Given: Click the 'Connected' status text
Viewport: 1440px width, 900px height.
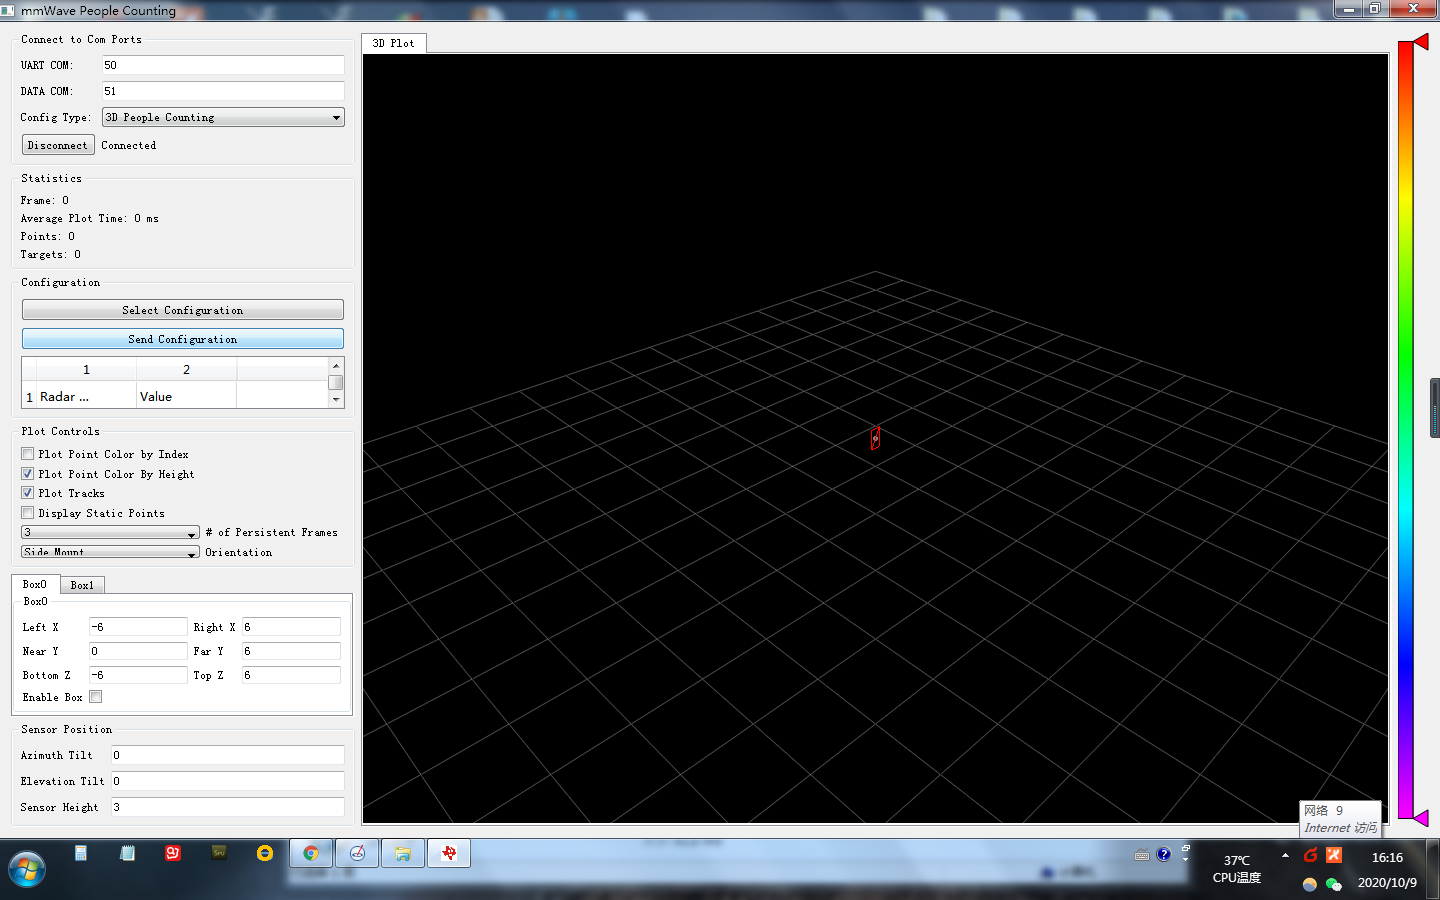Looking at the screenshot, I should tap(129, 145).
